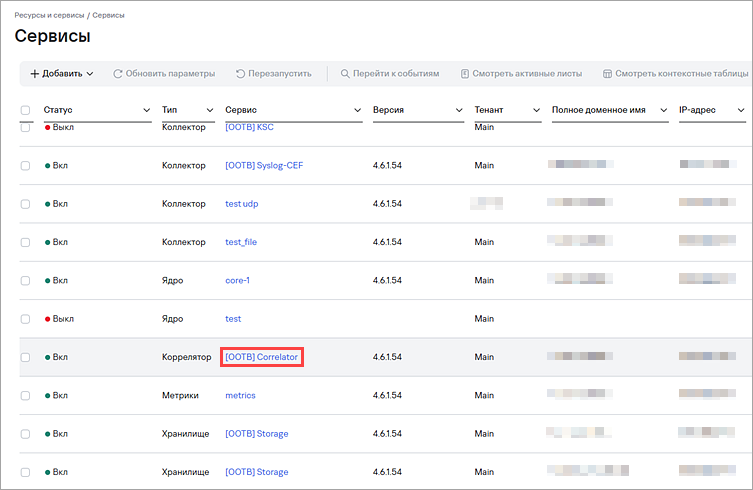
Task: Expand the Сервис column filter chevron
Action: pos(357,110)
